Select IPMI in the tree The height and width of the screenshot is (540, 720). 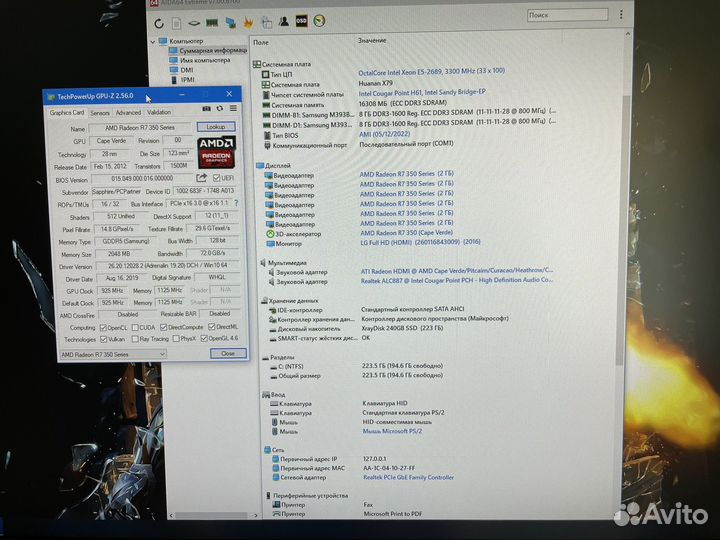click(x=187, y=79)
